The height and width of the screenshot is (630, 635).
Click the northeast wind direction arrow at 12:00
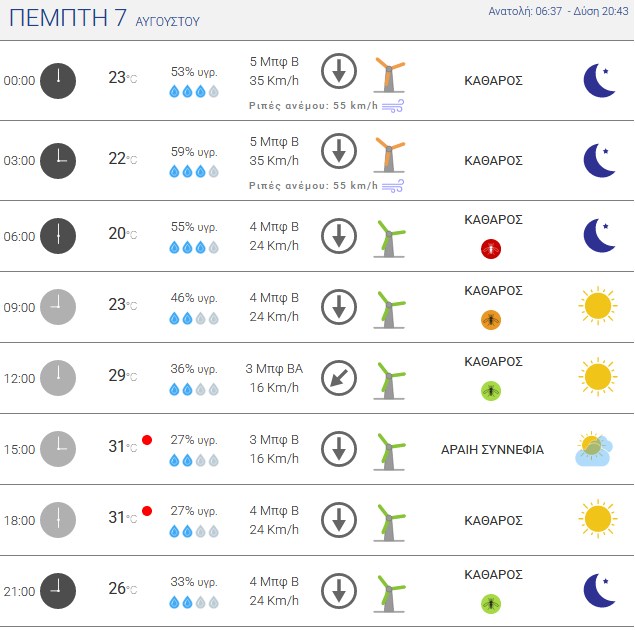coord(339,378)
